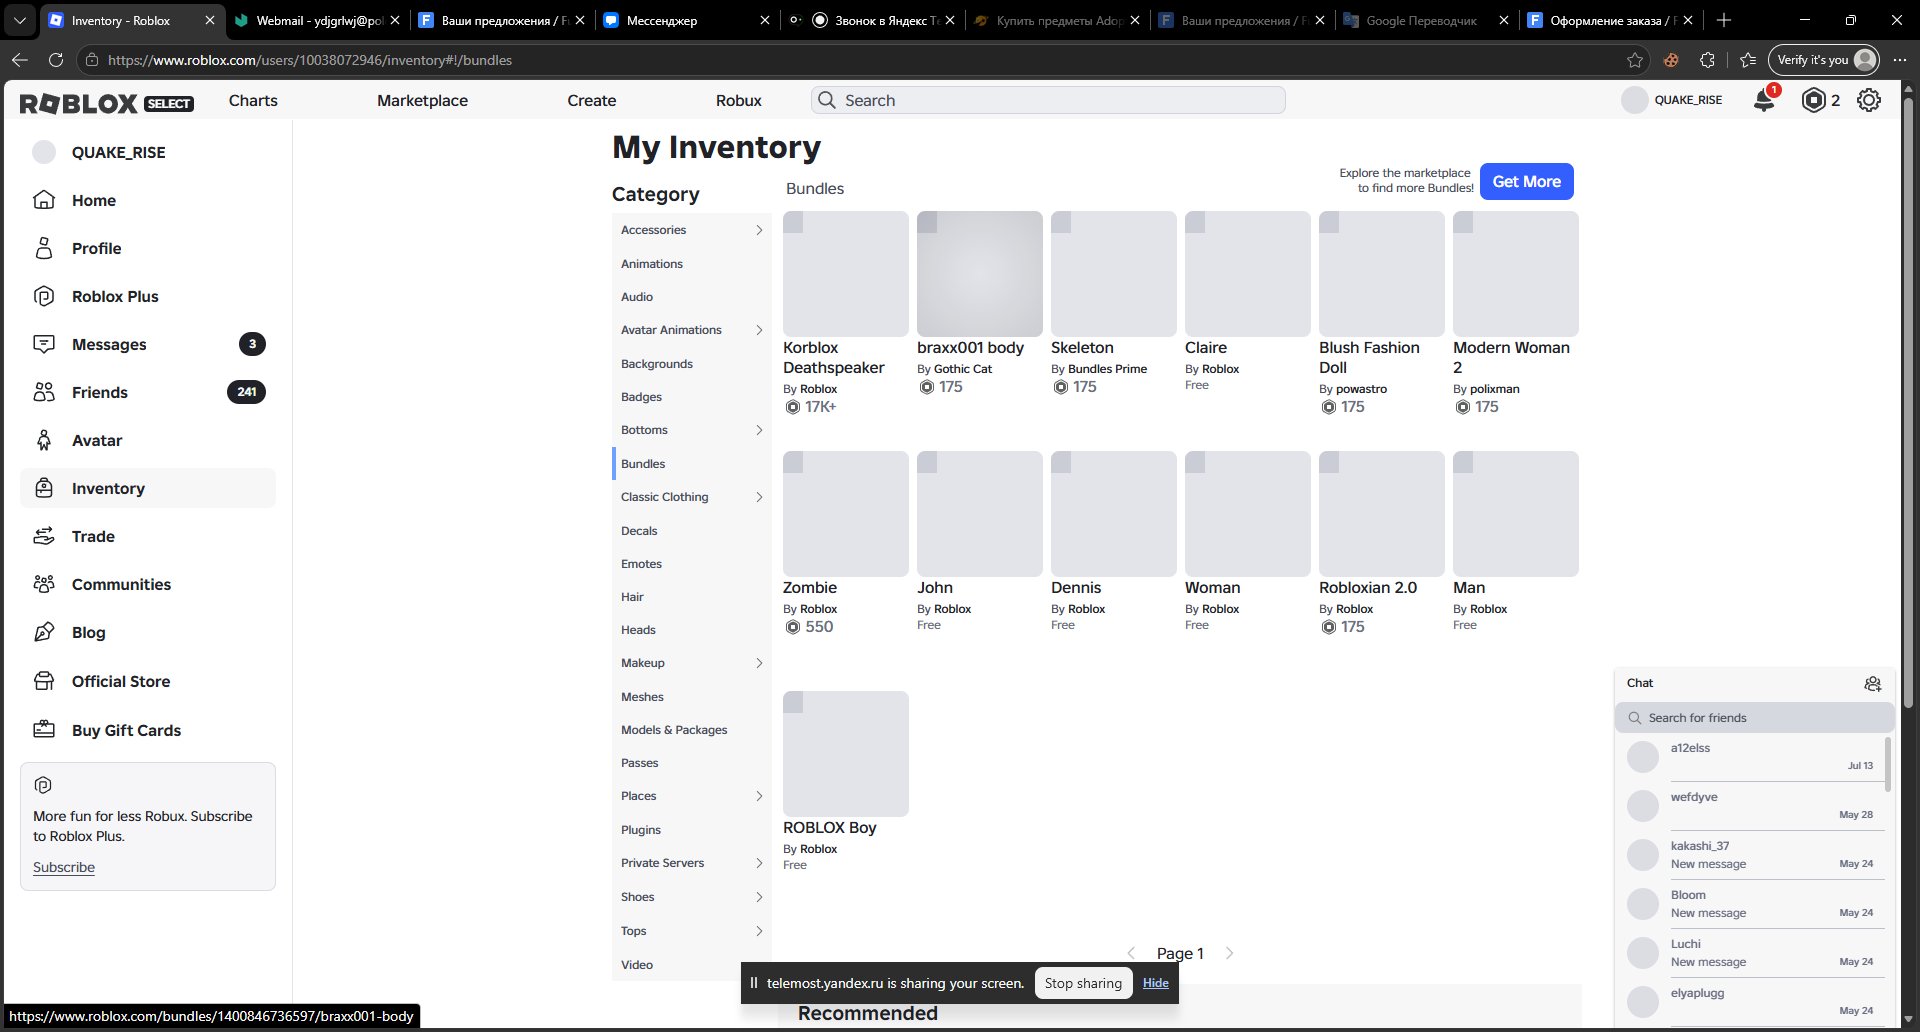
Task: Click the Buy Gift Cards icon
Action: pos(44,730)
